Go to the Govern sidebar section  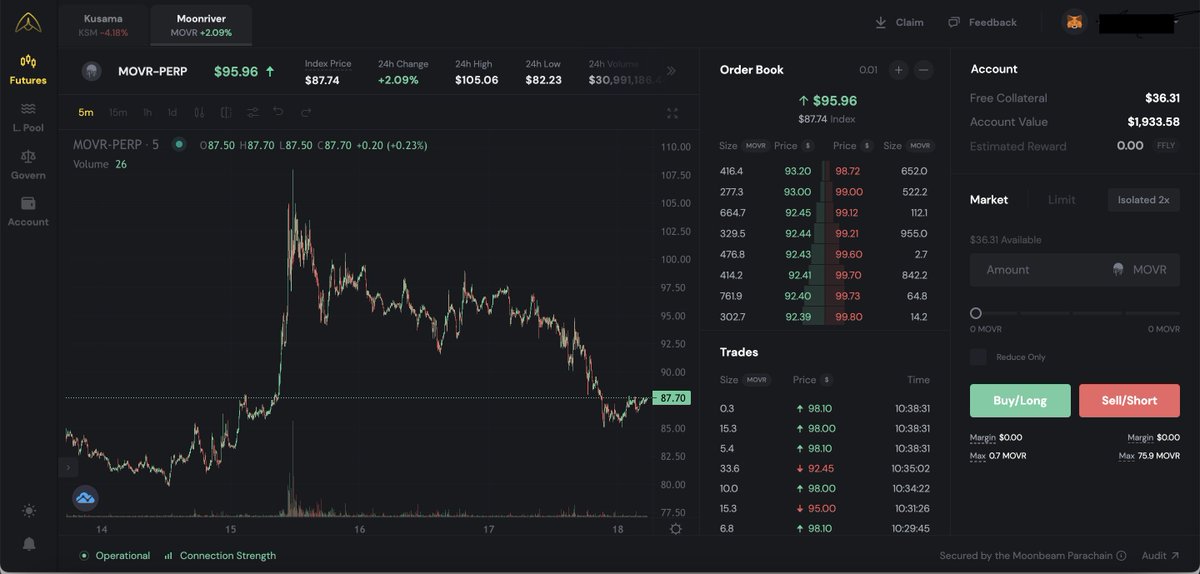[28, 165]
